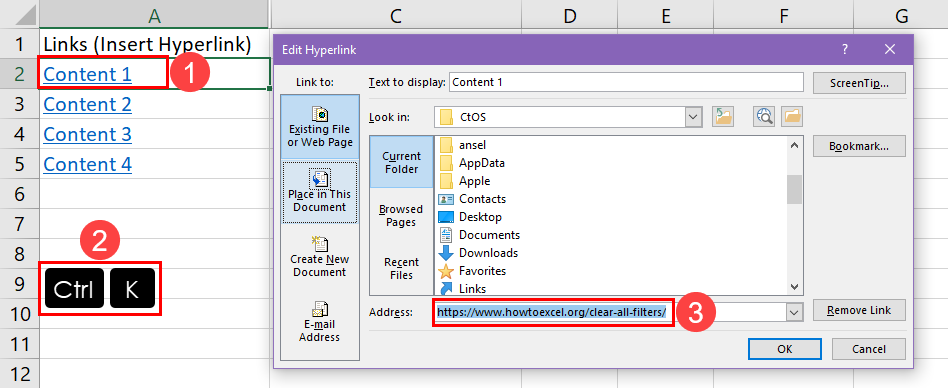
Task: Open the Look in dropdown
Action: point(693,117)
